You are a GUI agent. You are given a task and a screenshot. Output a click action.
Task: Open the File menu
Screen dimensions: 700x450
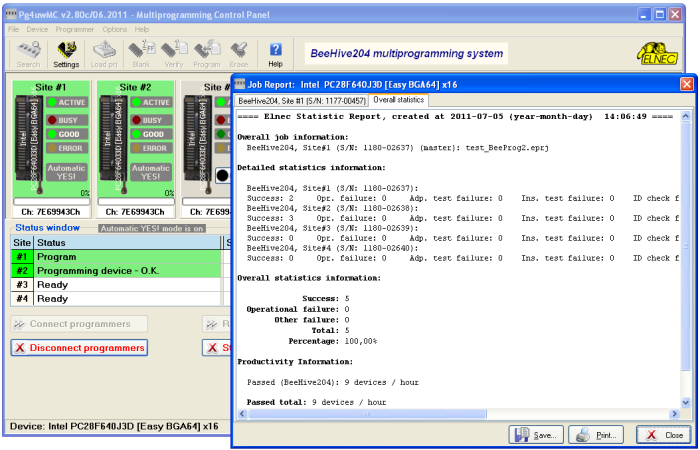click(x=13, y=29)
